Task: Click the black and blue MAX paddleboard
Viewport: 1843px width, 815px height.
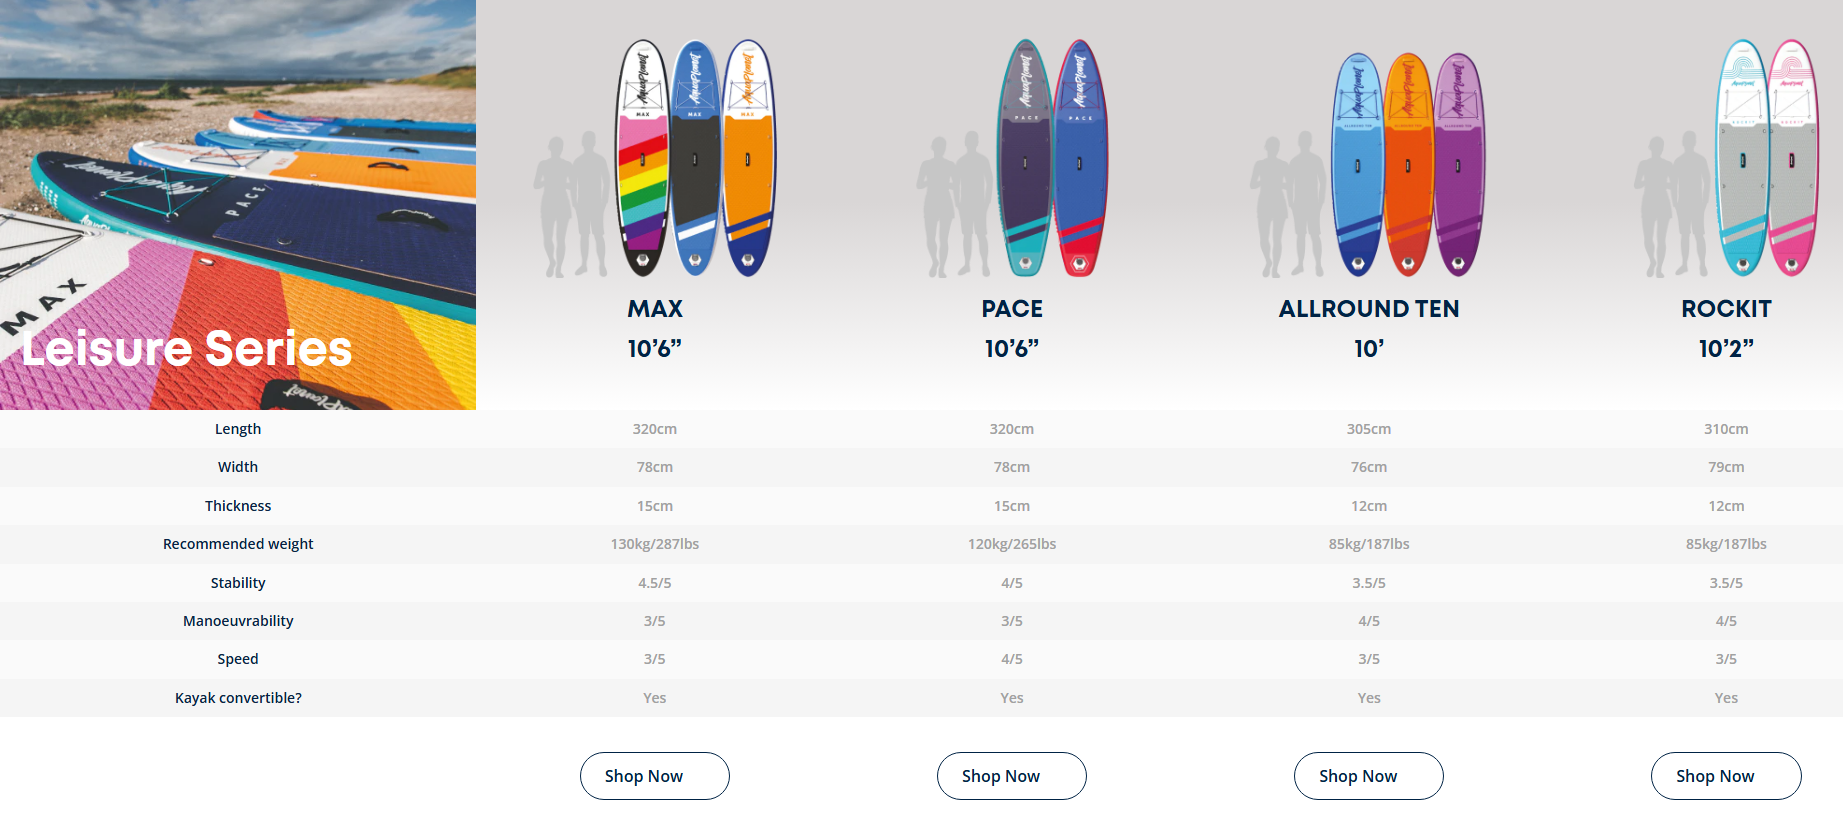Action: 695,160
